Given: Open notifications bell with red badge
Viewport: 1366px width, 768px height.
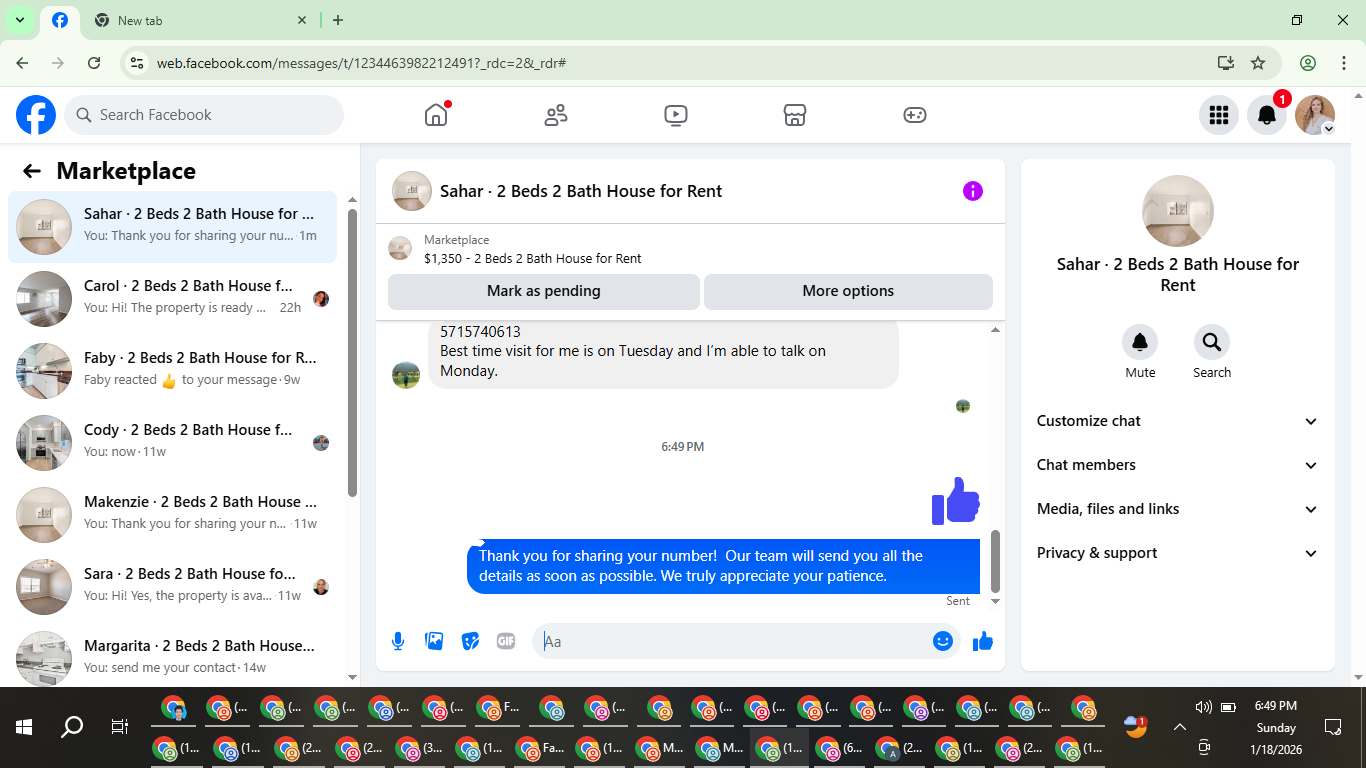Looking at the screenshot, I should coord(1267,115).
